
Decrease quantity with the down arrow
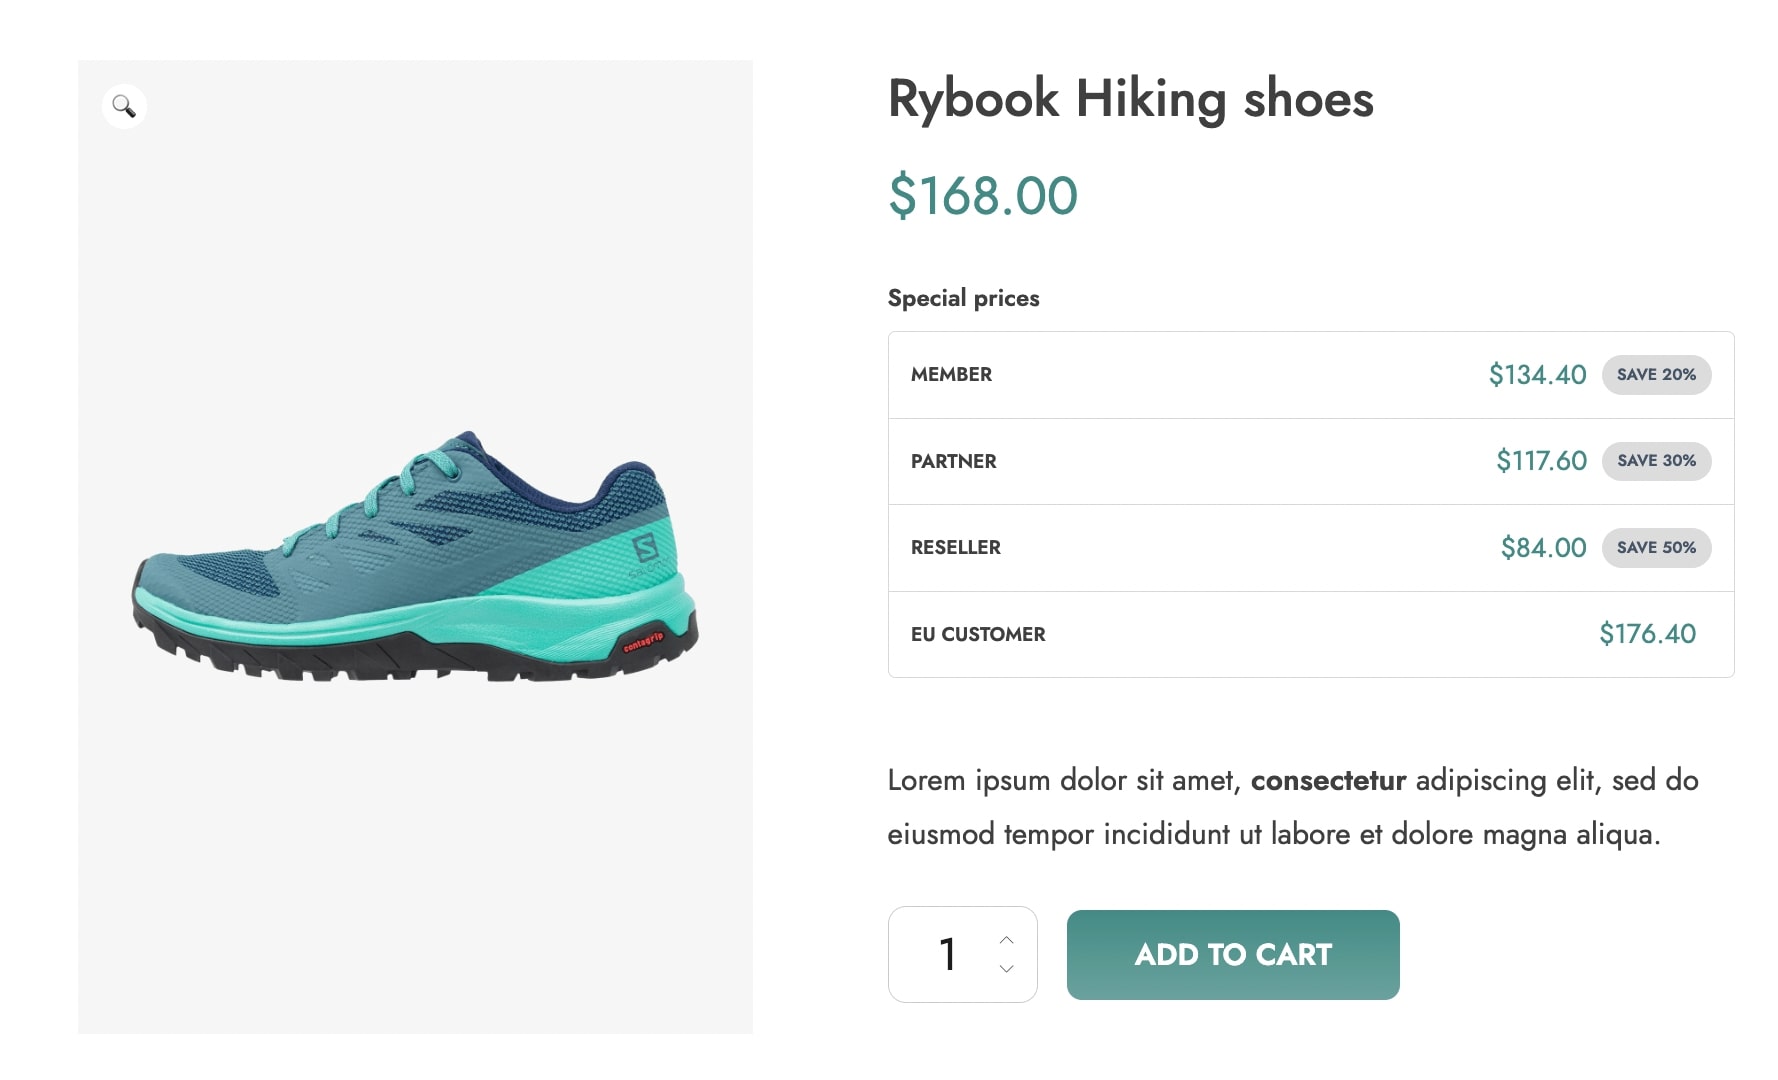pos(1007,969)
